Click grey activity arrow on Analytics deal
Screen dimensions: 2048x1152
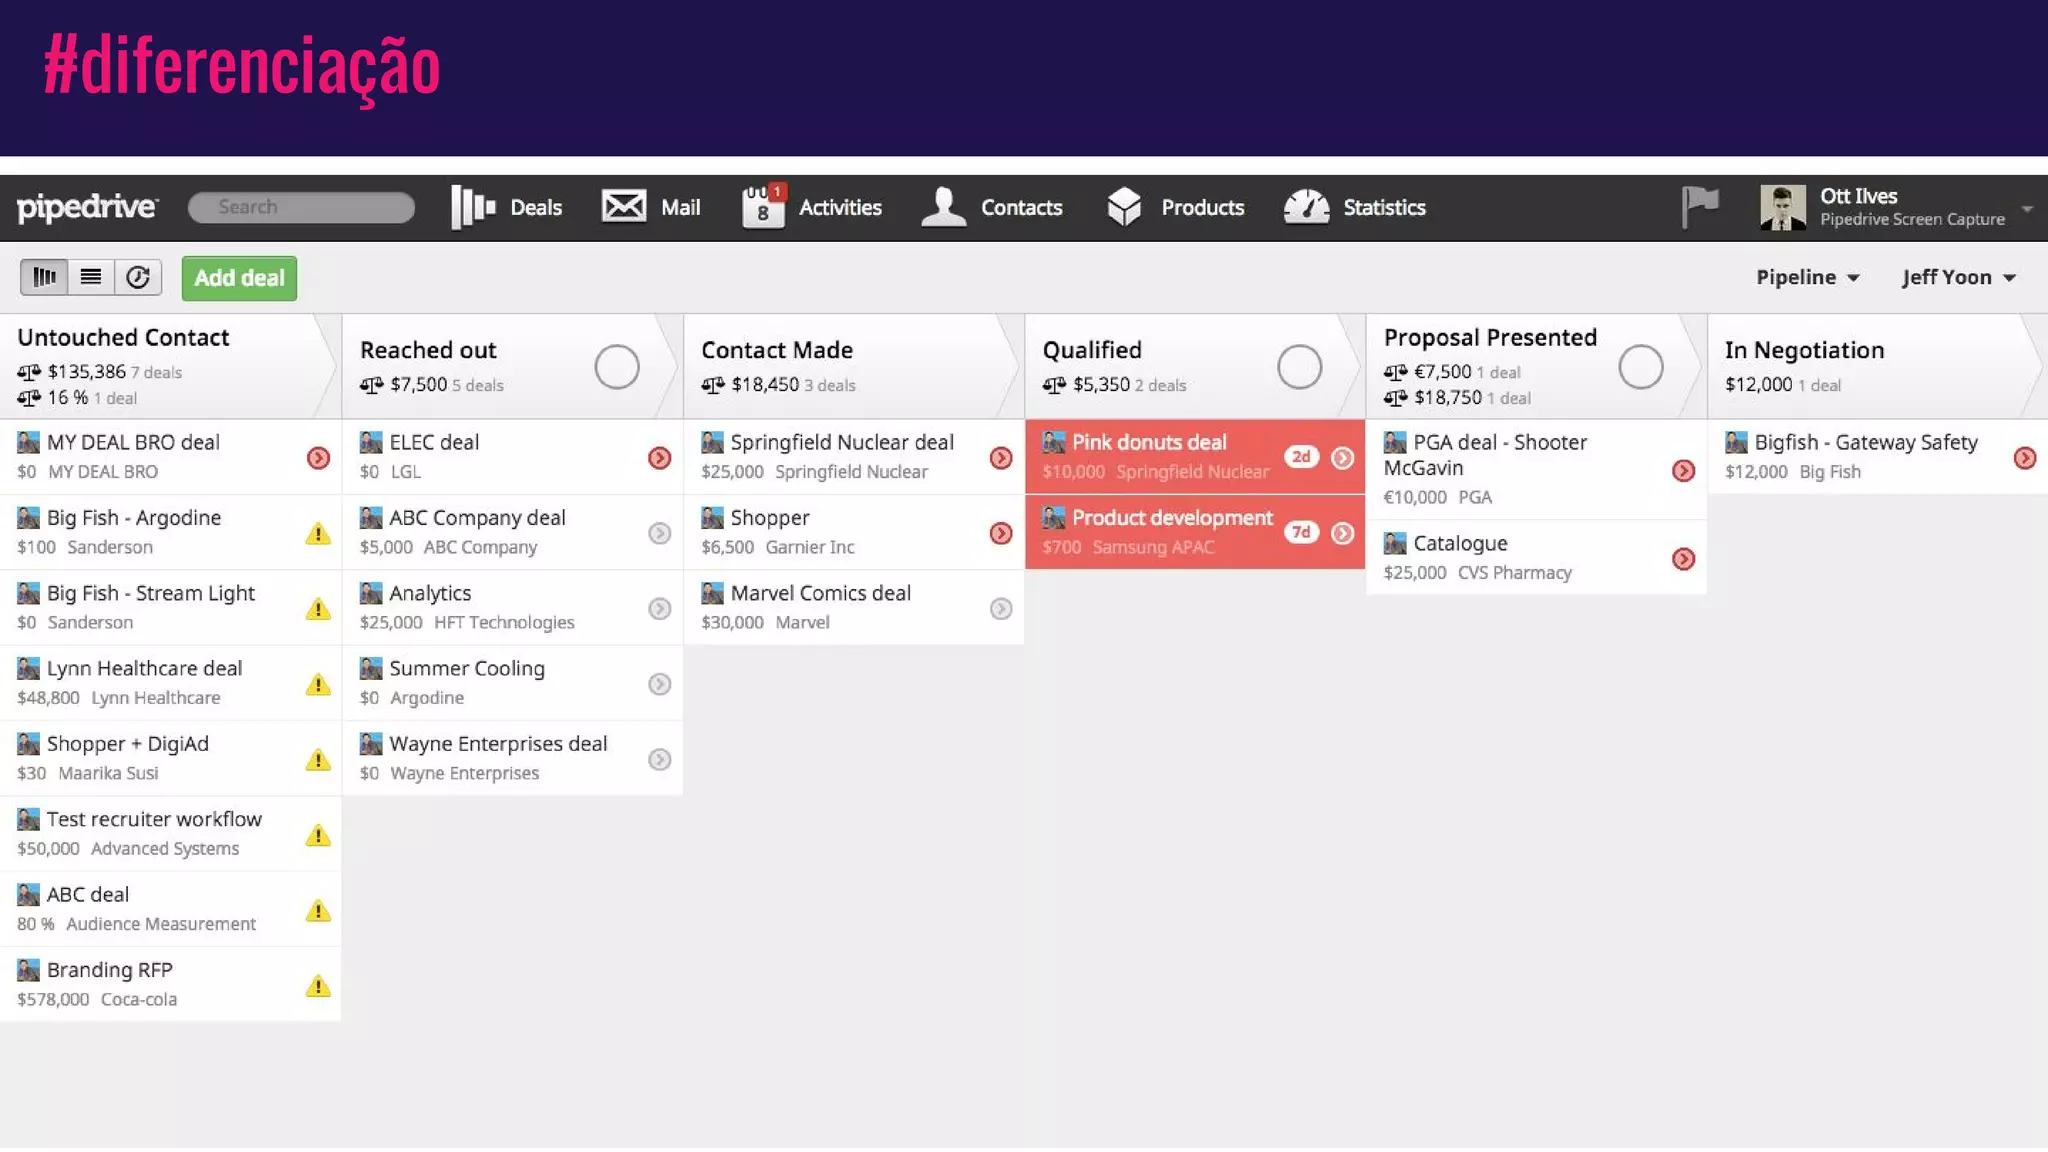pyautogui.click(x=659, y=609)
